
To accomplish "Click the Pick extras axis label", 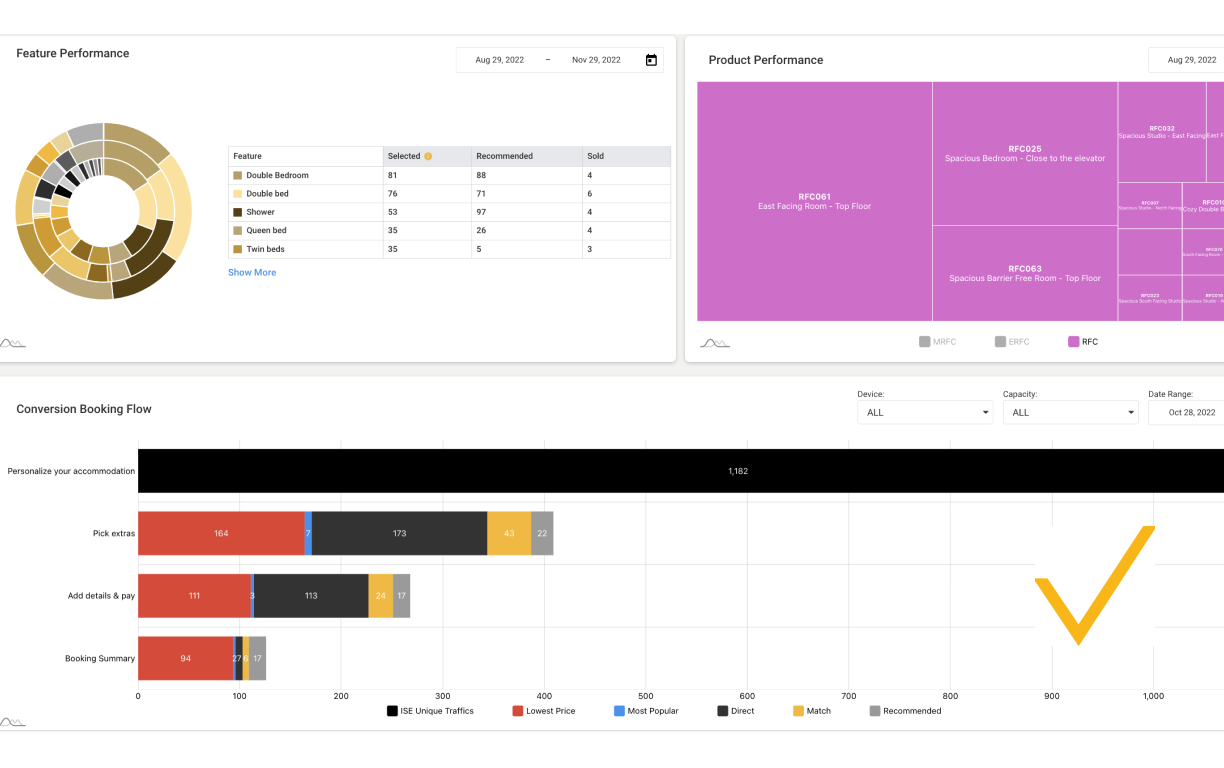I will (114, 533).
